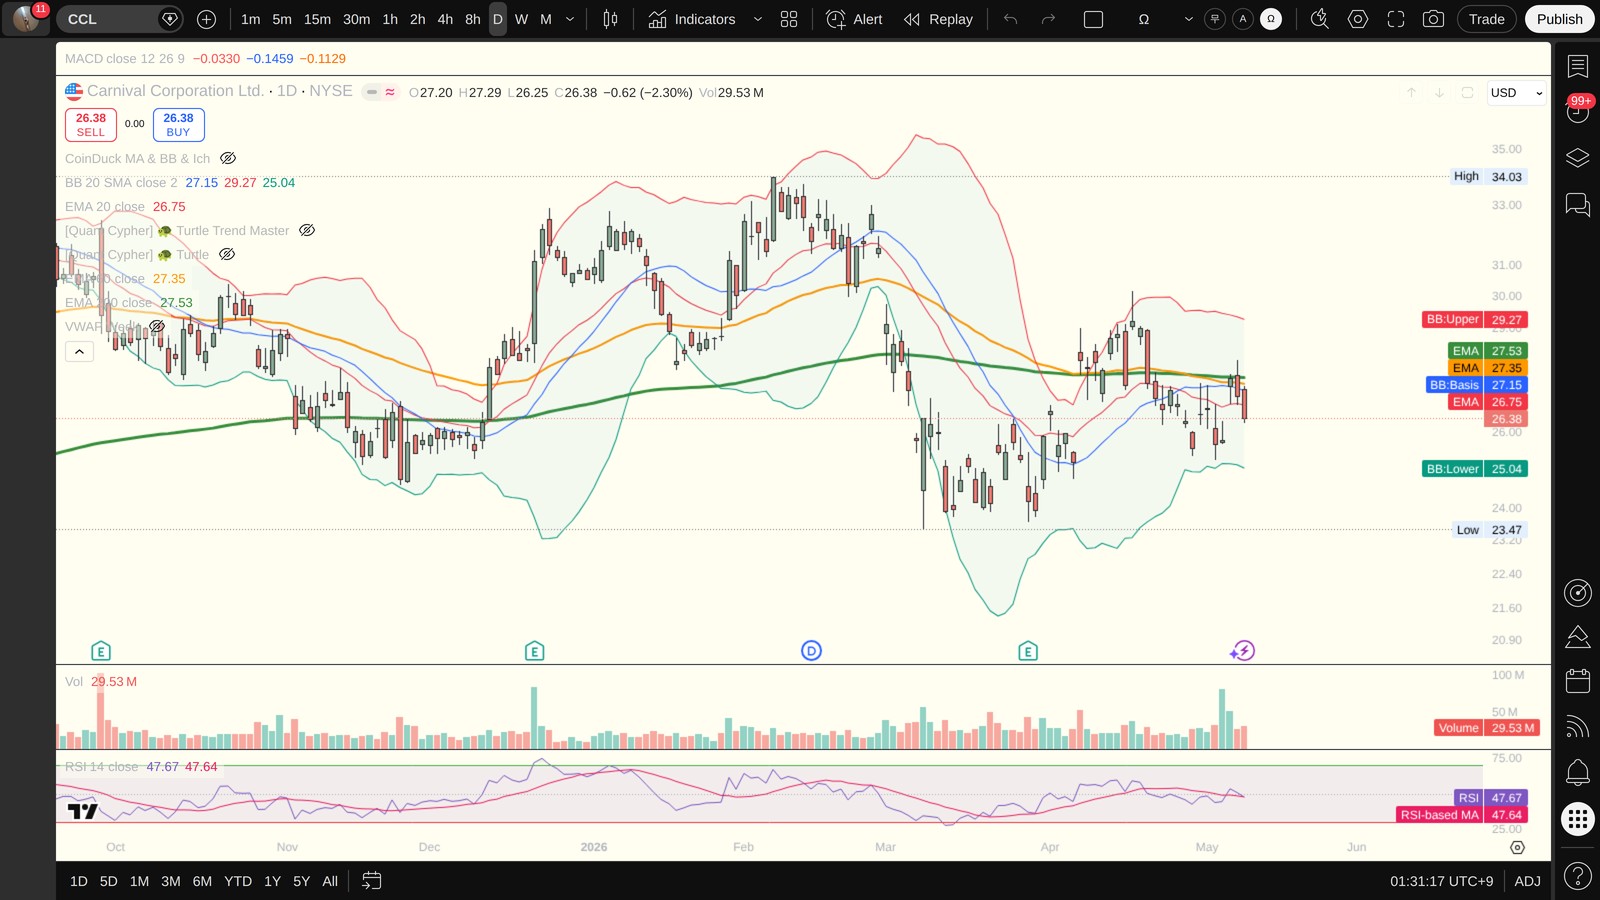Toggle ADJ adjusted data option
The height and width of the screenshot is (900, 1600).
tap(1527, 881)
